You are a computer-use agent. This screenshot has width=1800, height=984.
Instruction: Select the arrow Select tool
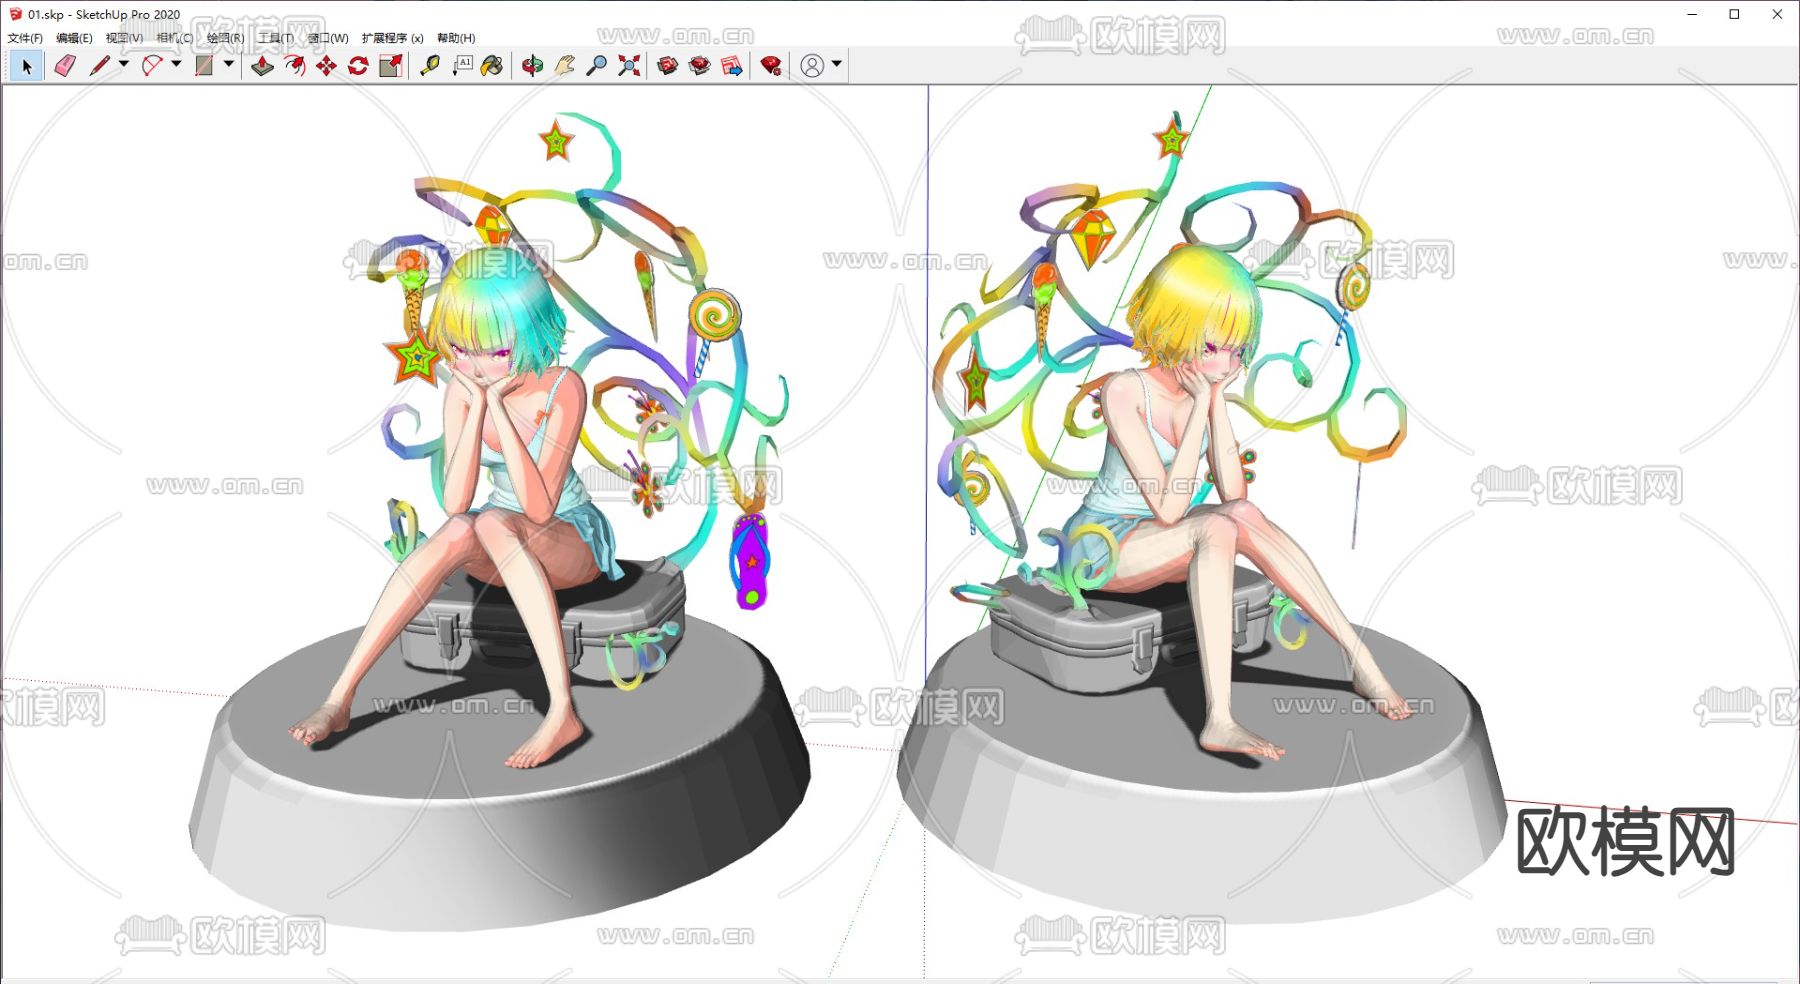pyautogui.click(x=27, y=66)
